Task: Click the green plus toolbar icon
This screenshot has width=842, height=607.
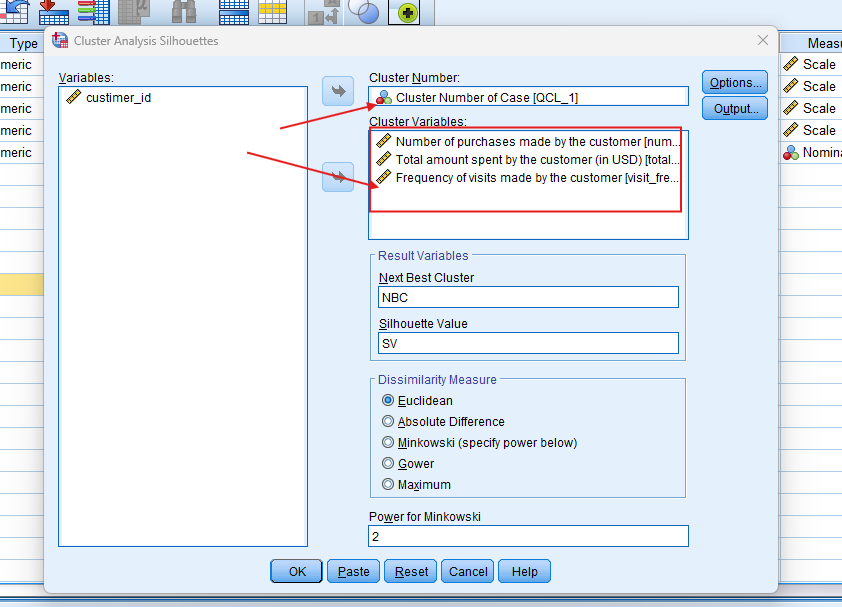Action: (x=409, y=13)
